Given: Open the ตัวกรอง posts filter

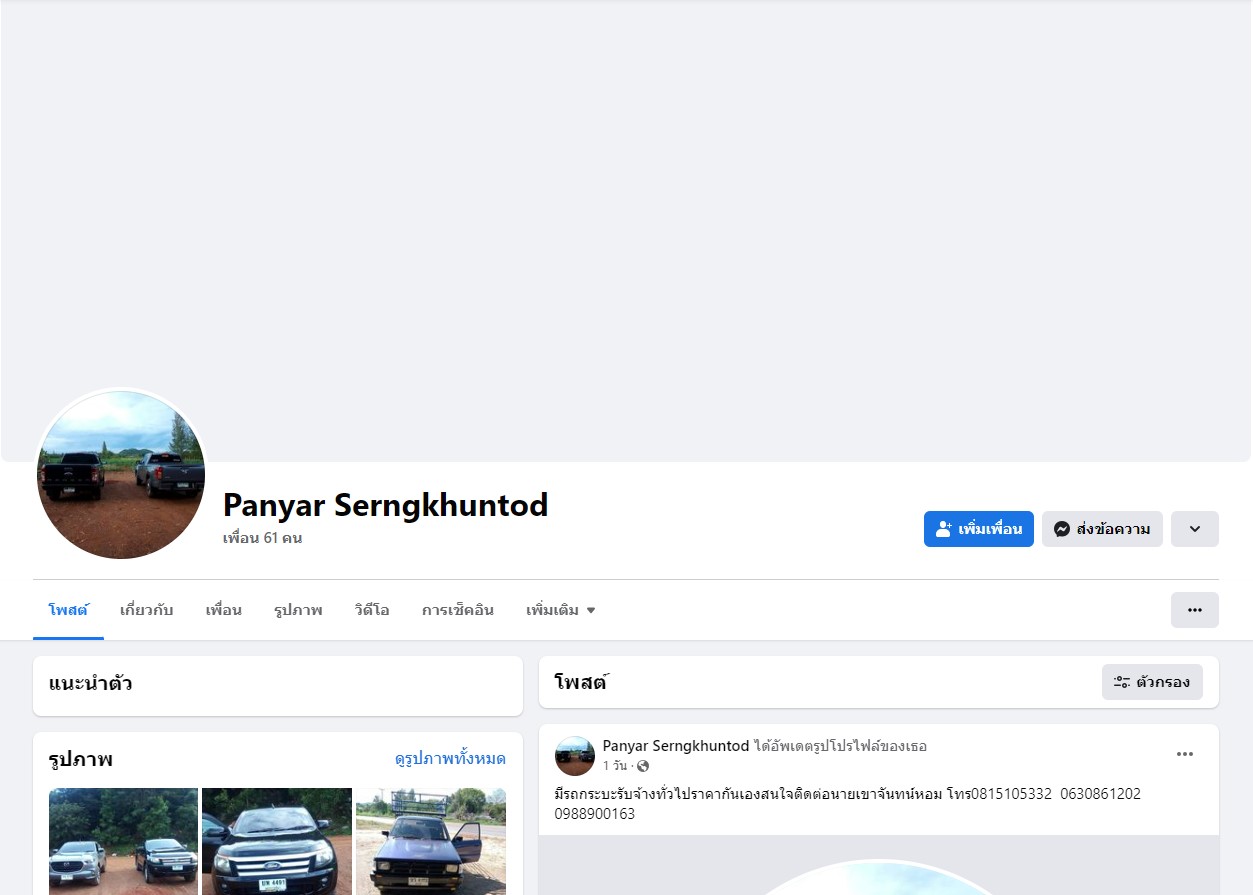Looking at the screenshot, I should click(x=1152, y=682).
